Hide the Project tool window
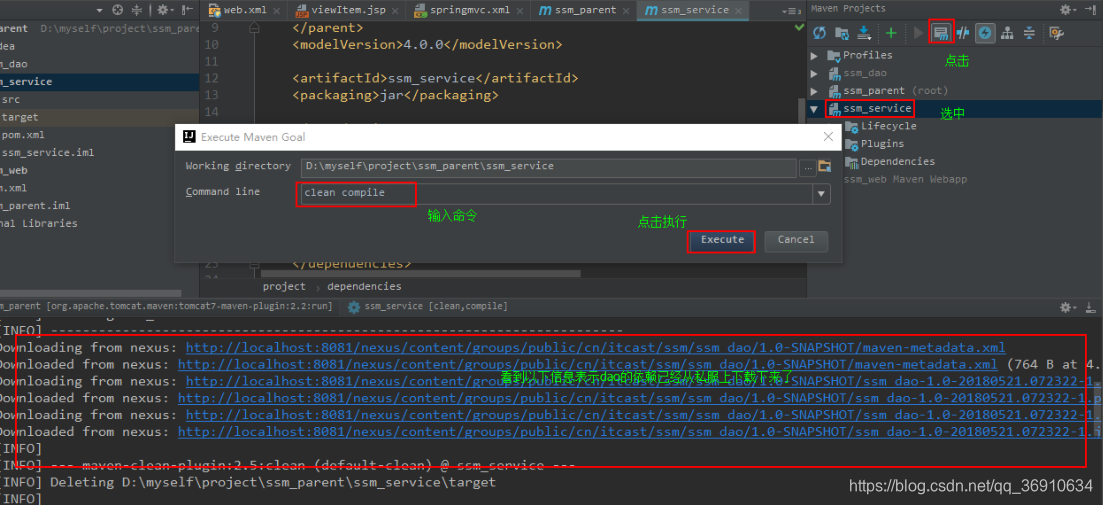Screen dimensions: 1103x505 click(186, 10)
